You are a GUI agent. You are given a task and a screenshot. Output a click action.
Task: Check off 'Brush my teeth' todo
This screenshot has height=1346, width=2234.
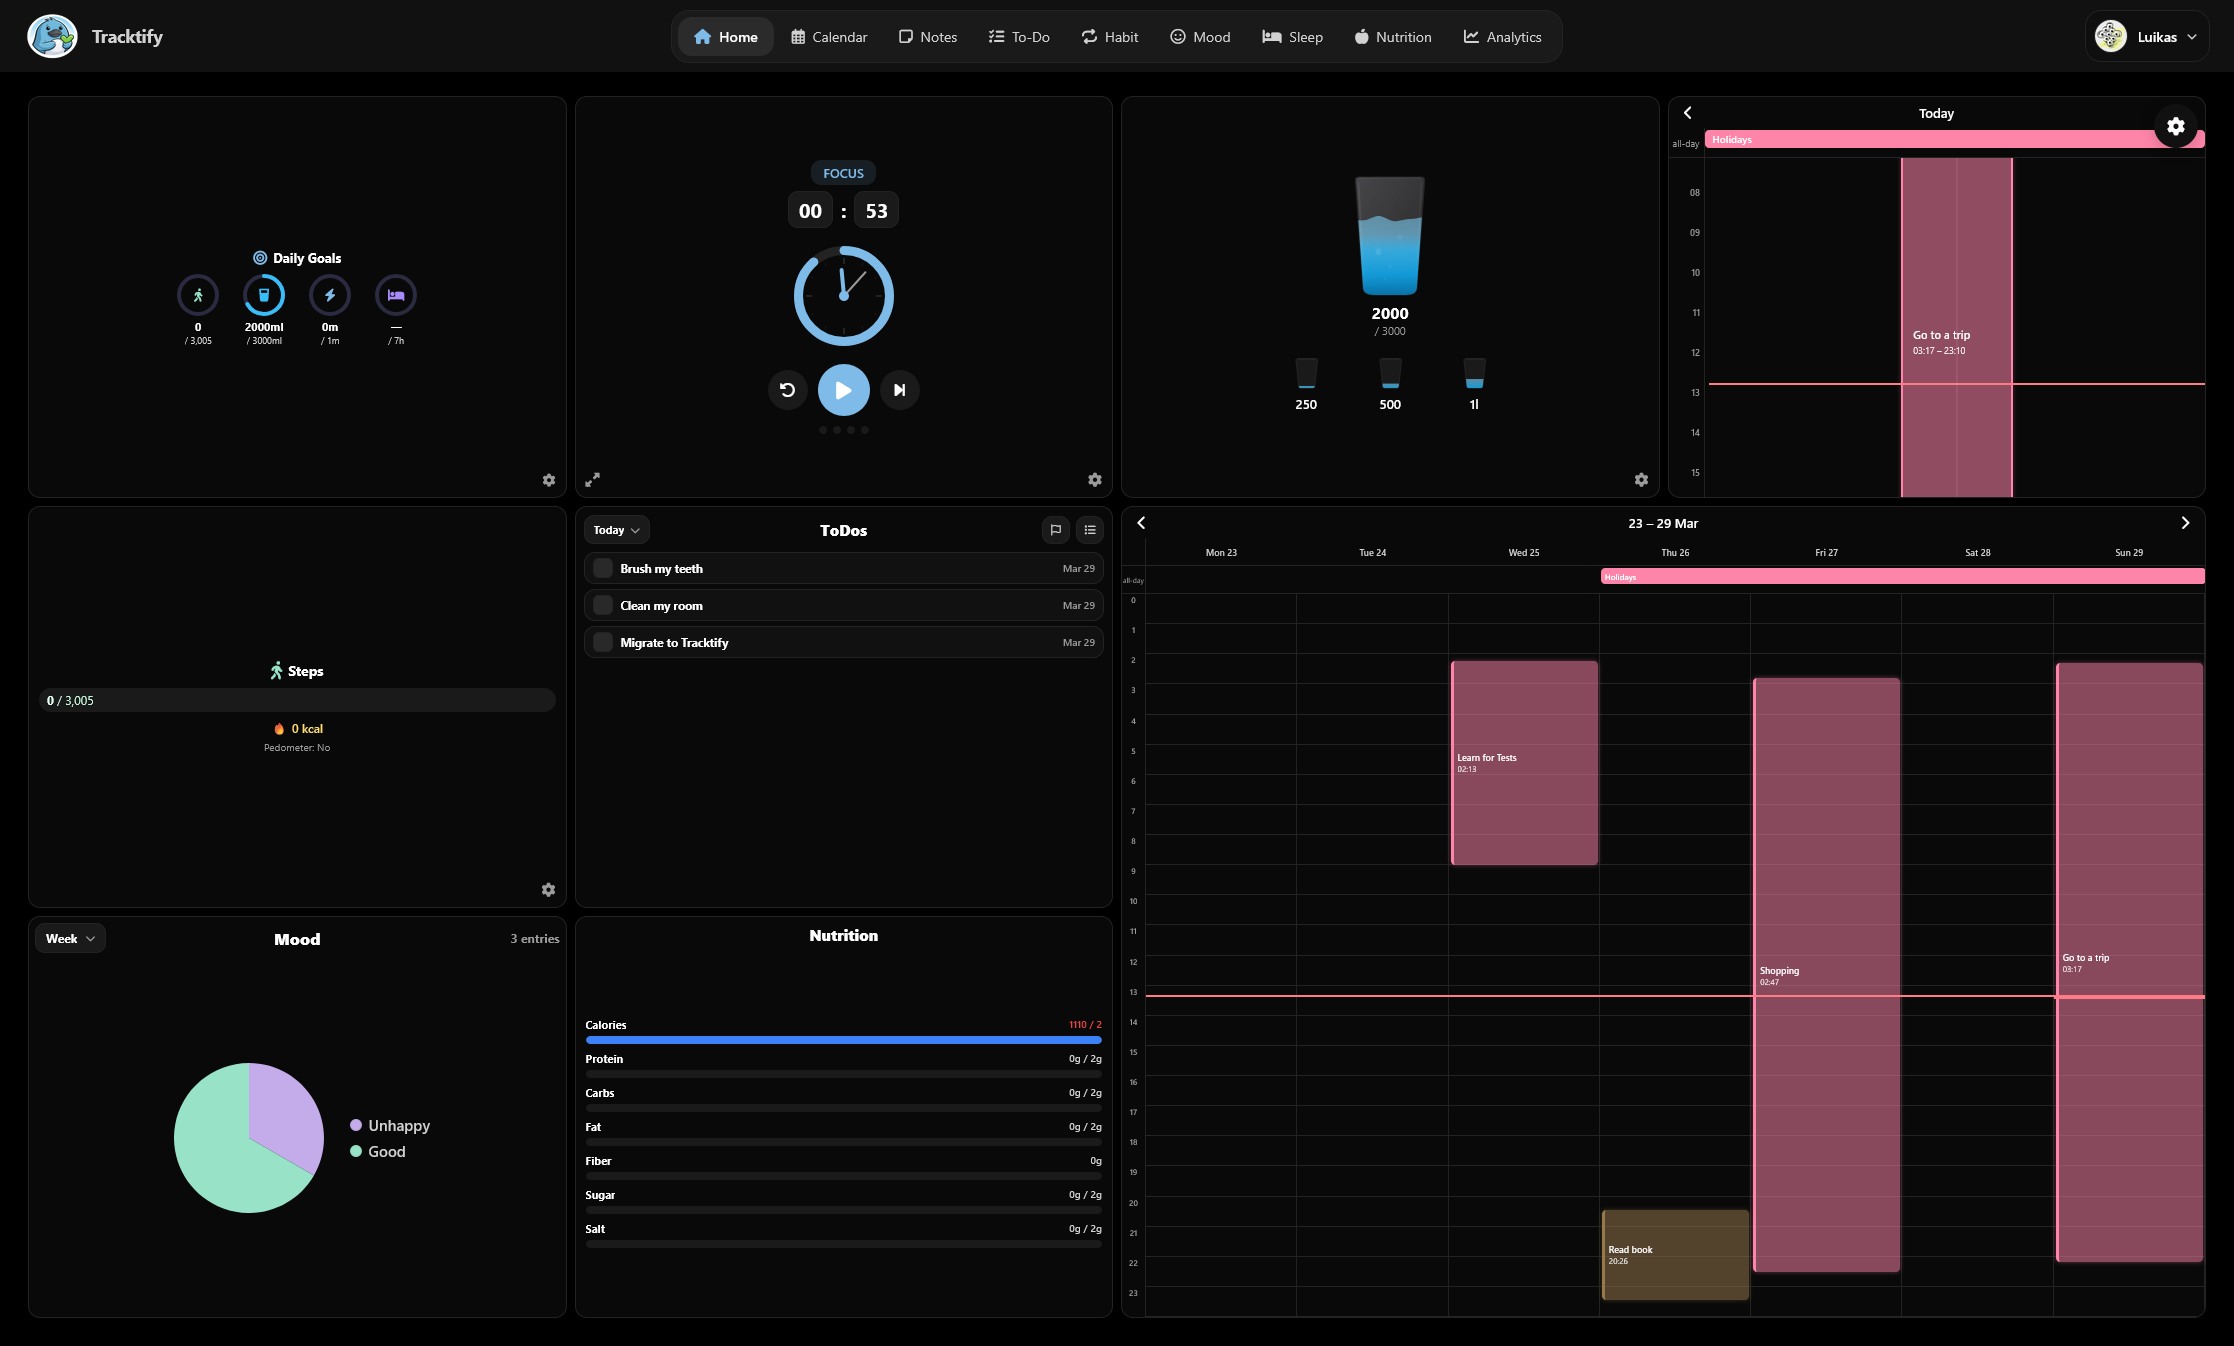coord(603,568)
